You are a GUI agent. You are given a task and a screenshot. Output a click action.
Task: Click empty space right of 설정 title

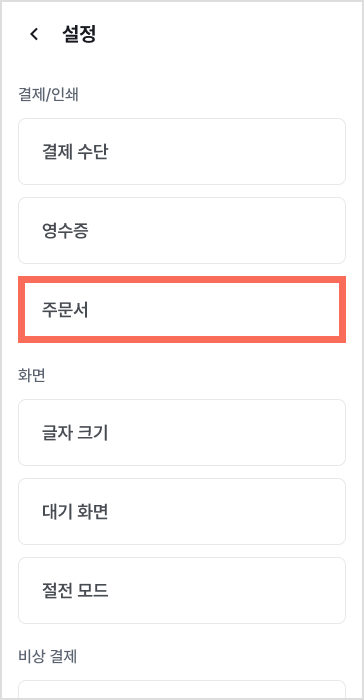pyautogui.click(x=223, y=34)
